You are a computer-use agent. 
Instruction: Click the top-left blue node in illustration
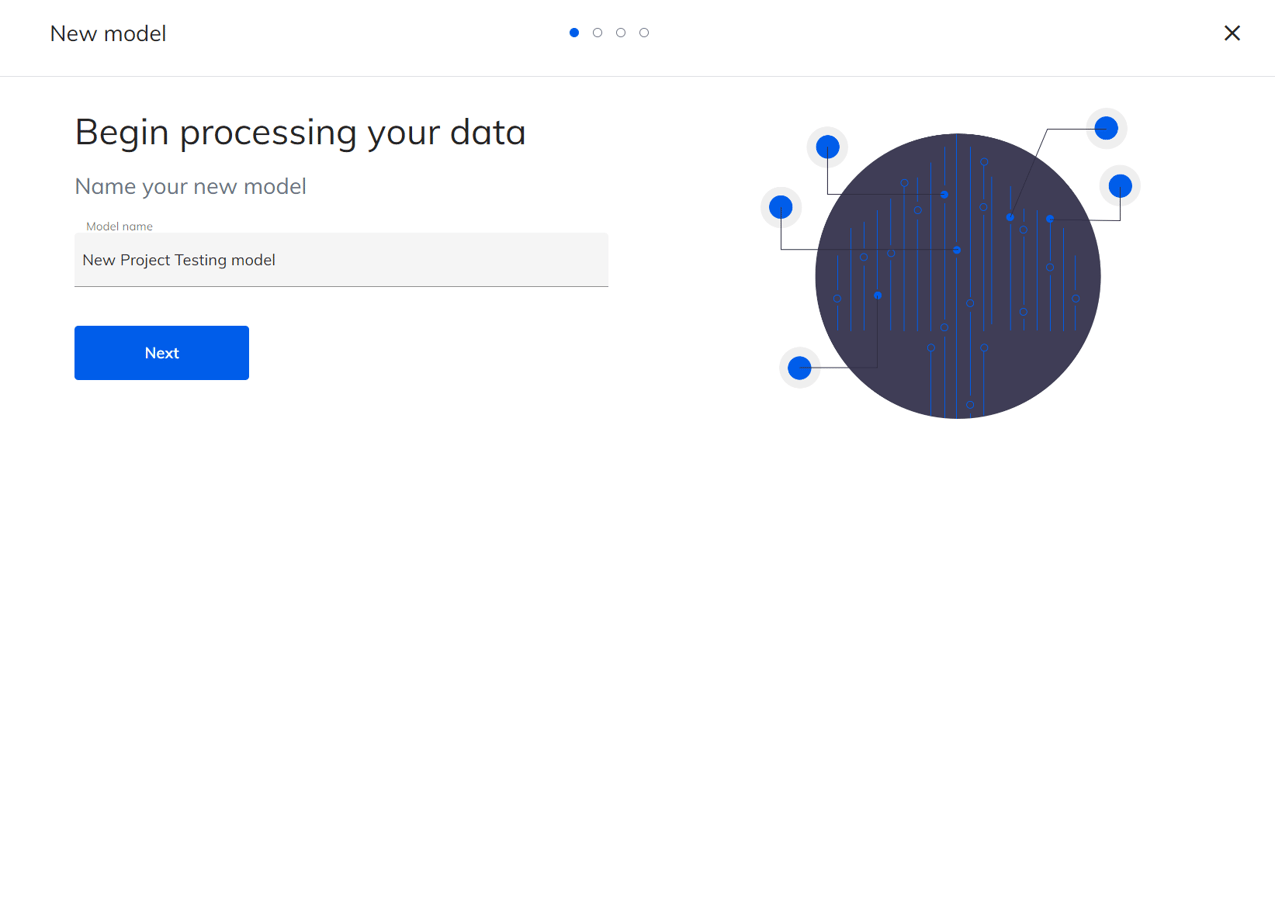coord(827,148)
